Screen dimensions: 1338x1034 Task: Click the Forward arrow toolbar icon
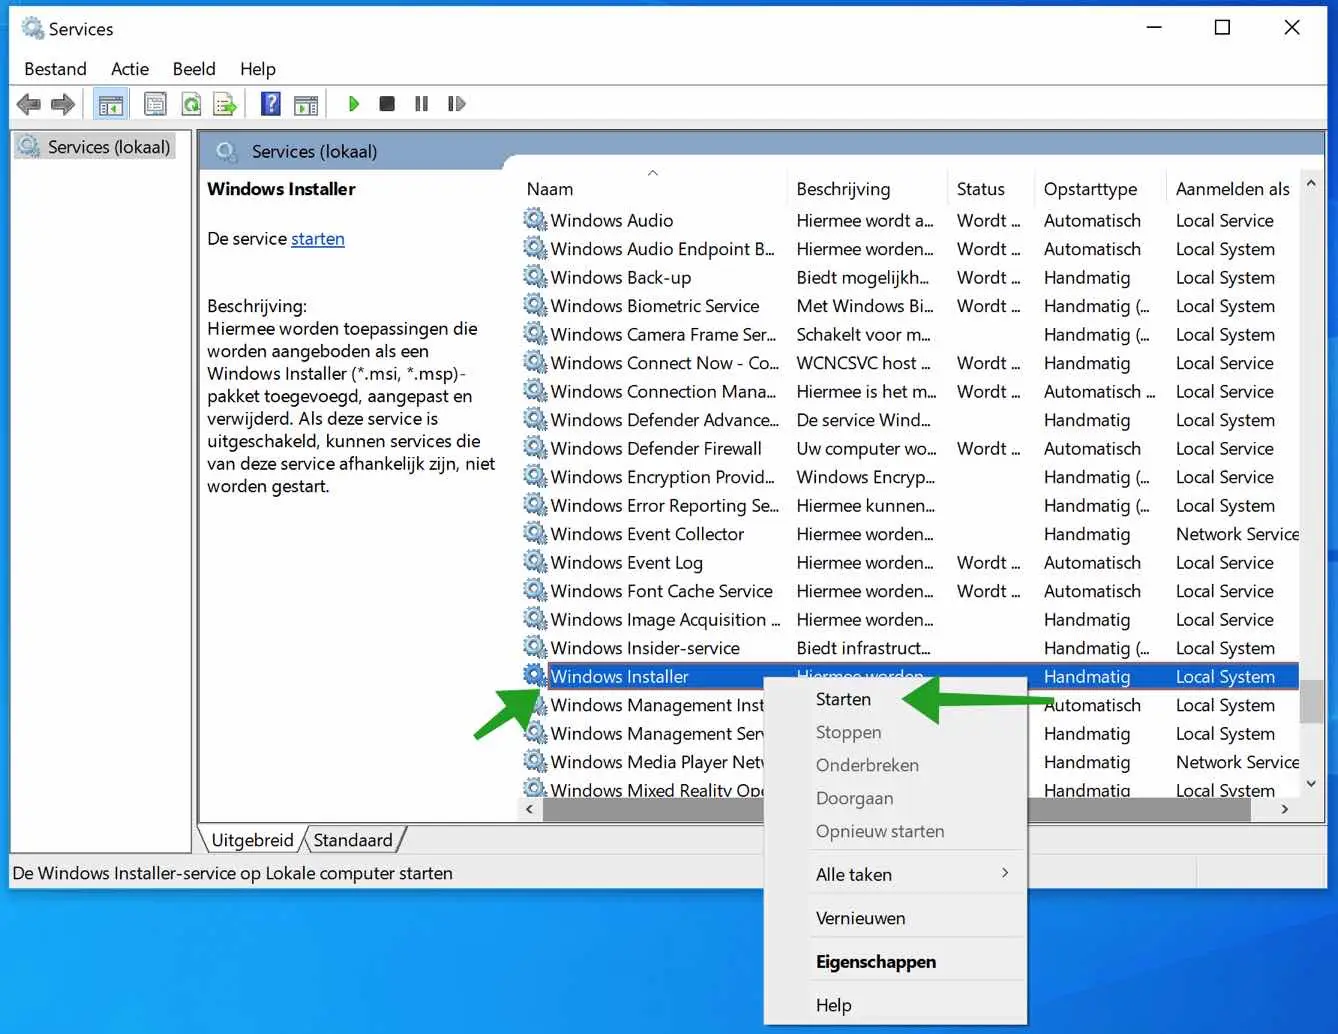point(63,104)
